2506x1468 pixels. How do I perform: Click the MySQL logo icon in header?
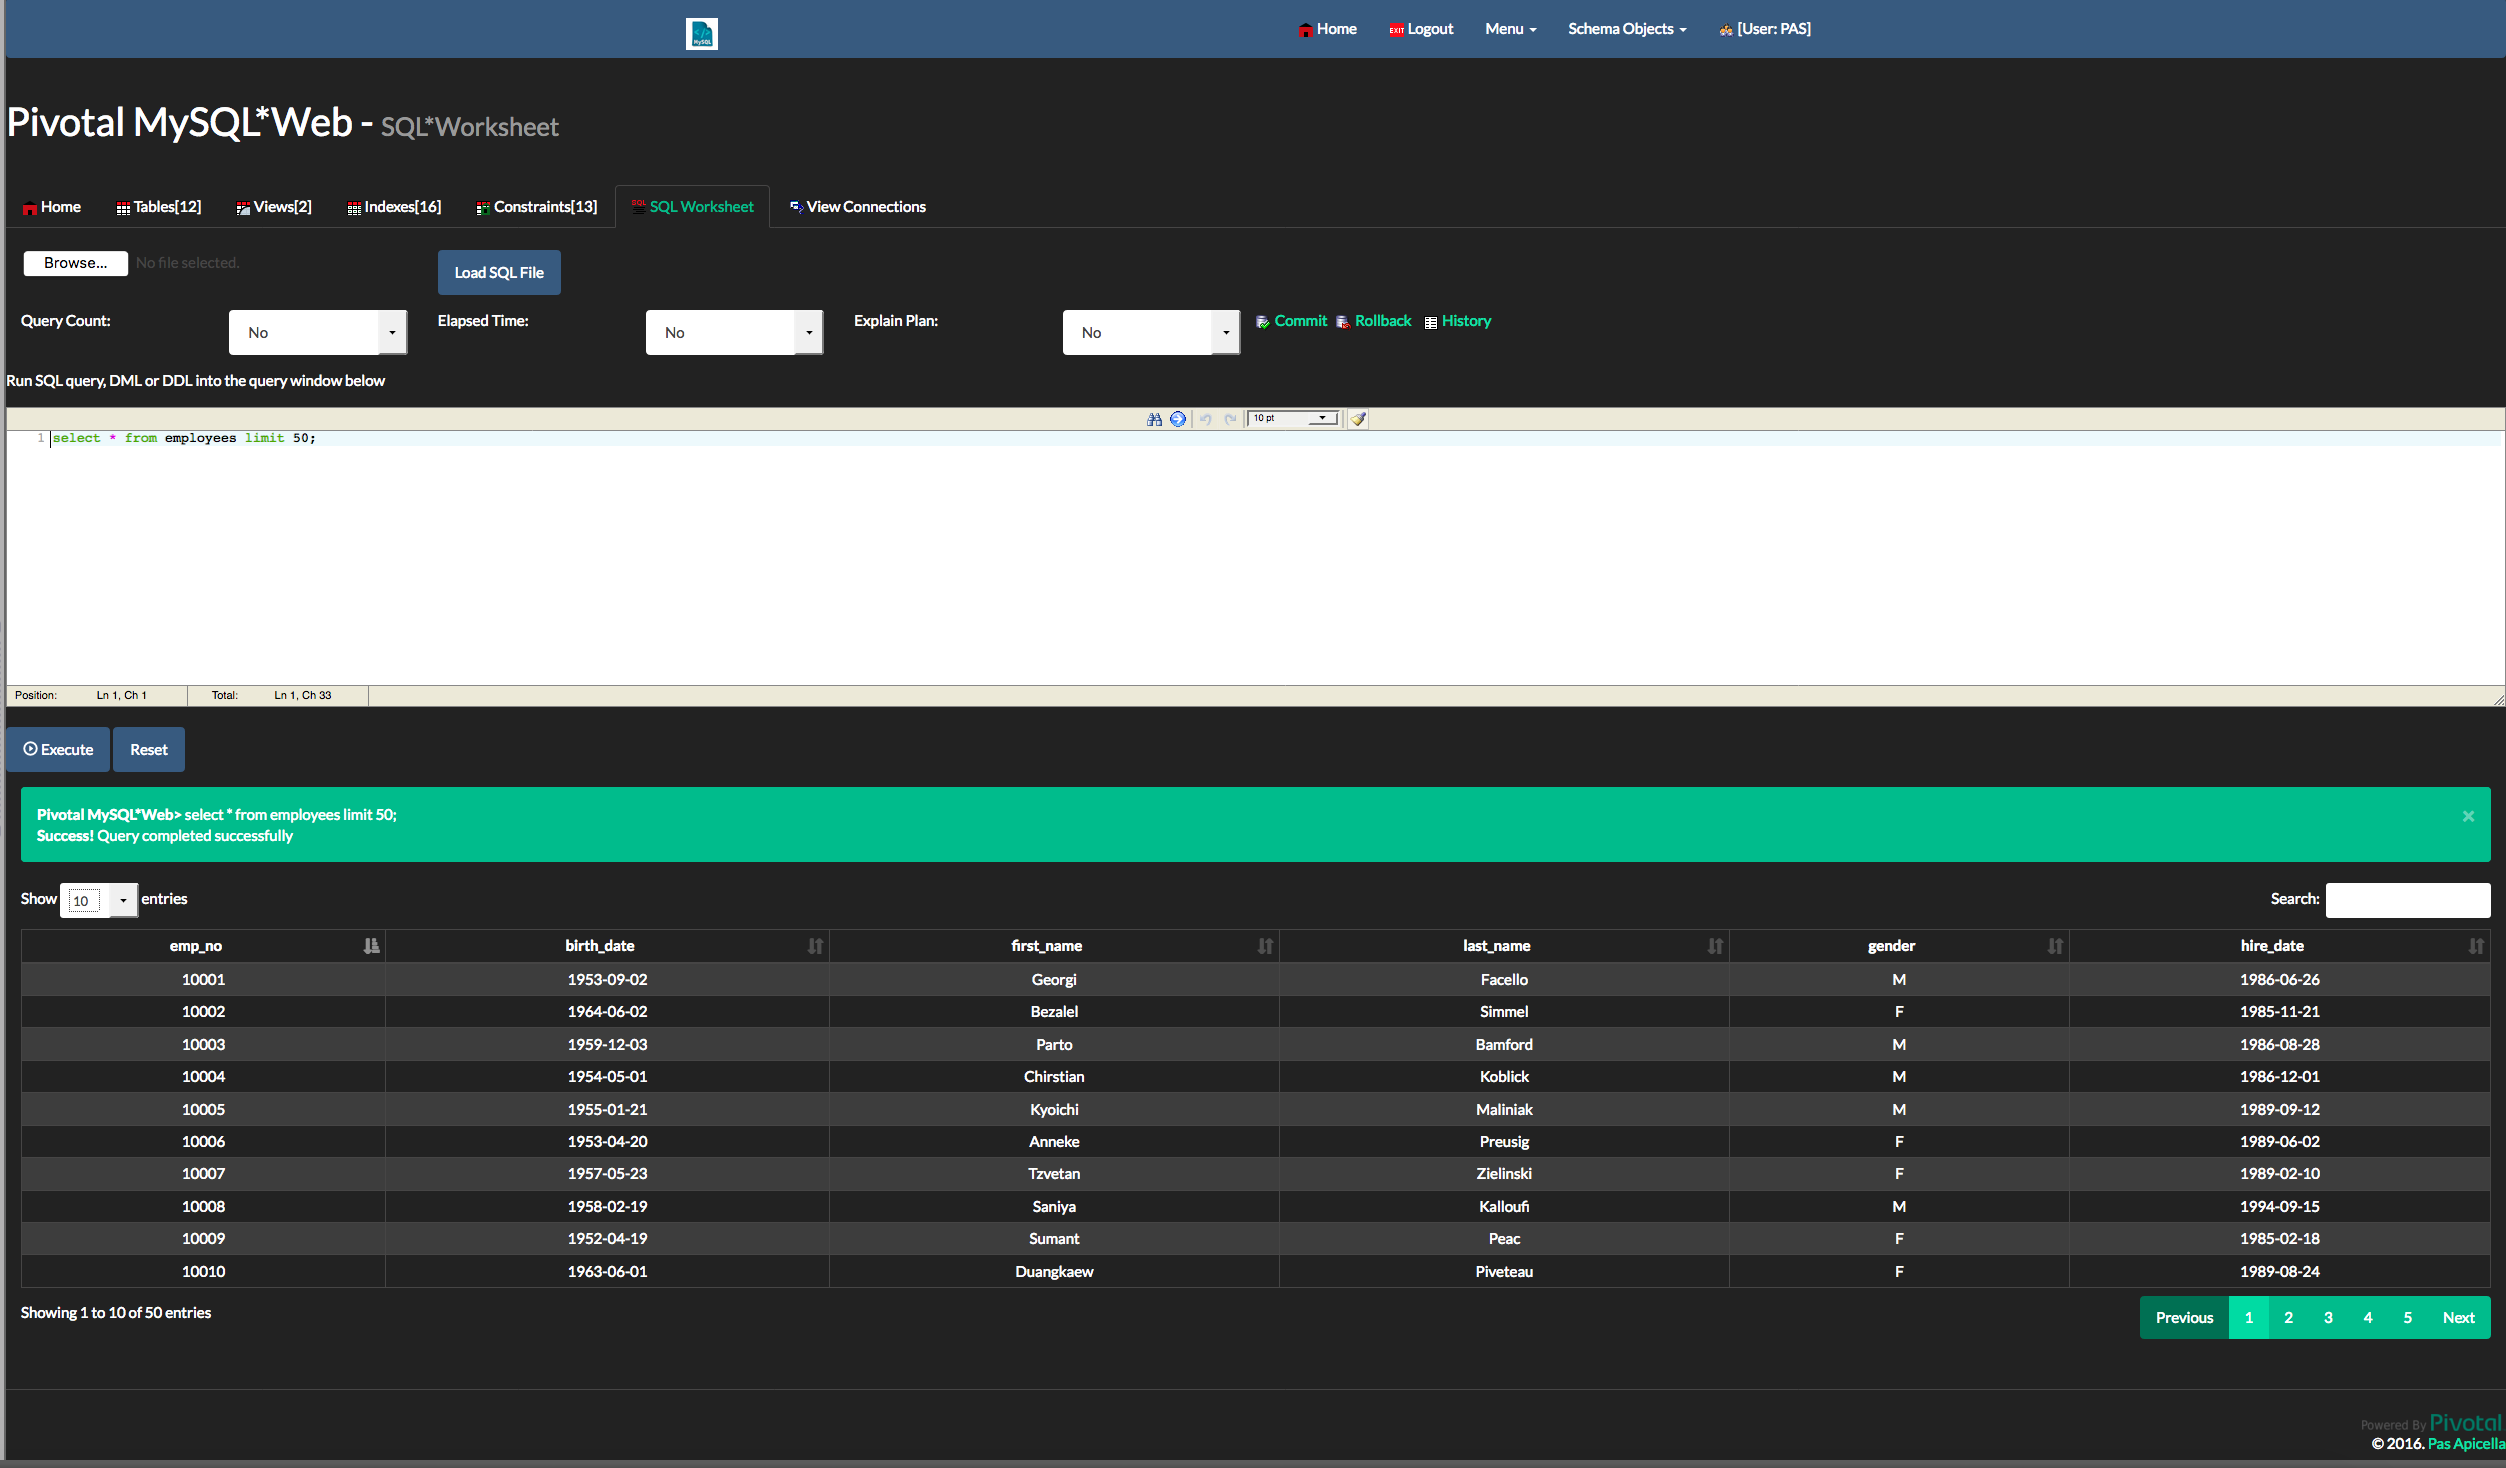point(701,33)
